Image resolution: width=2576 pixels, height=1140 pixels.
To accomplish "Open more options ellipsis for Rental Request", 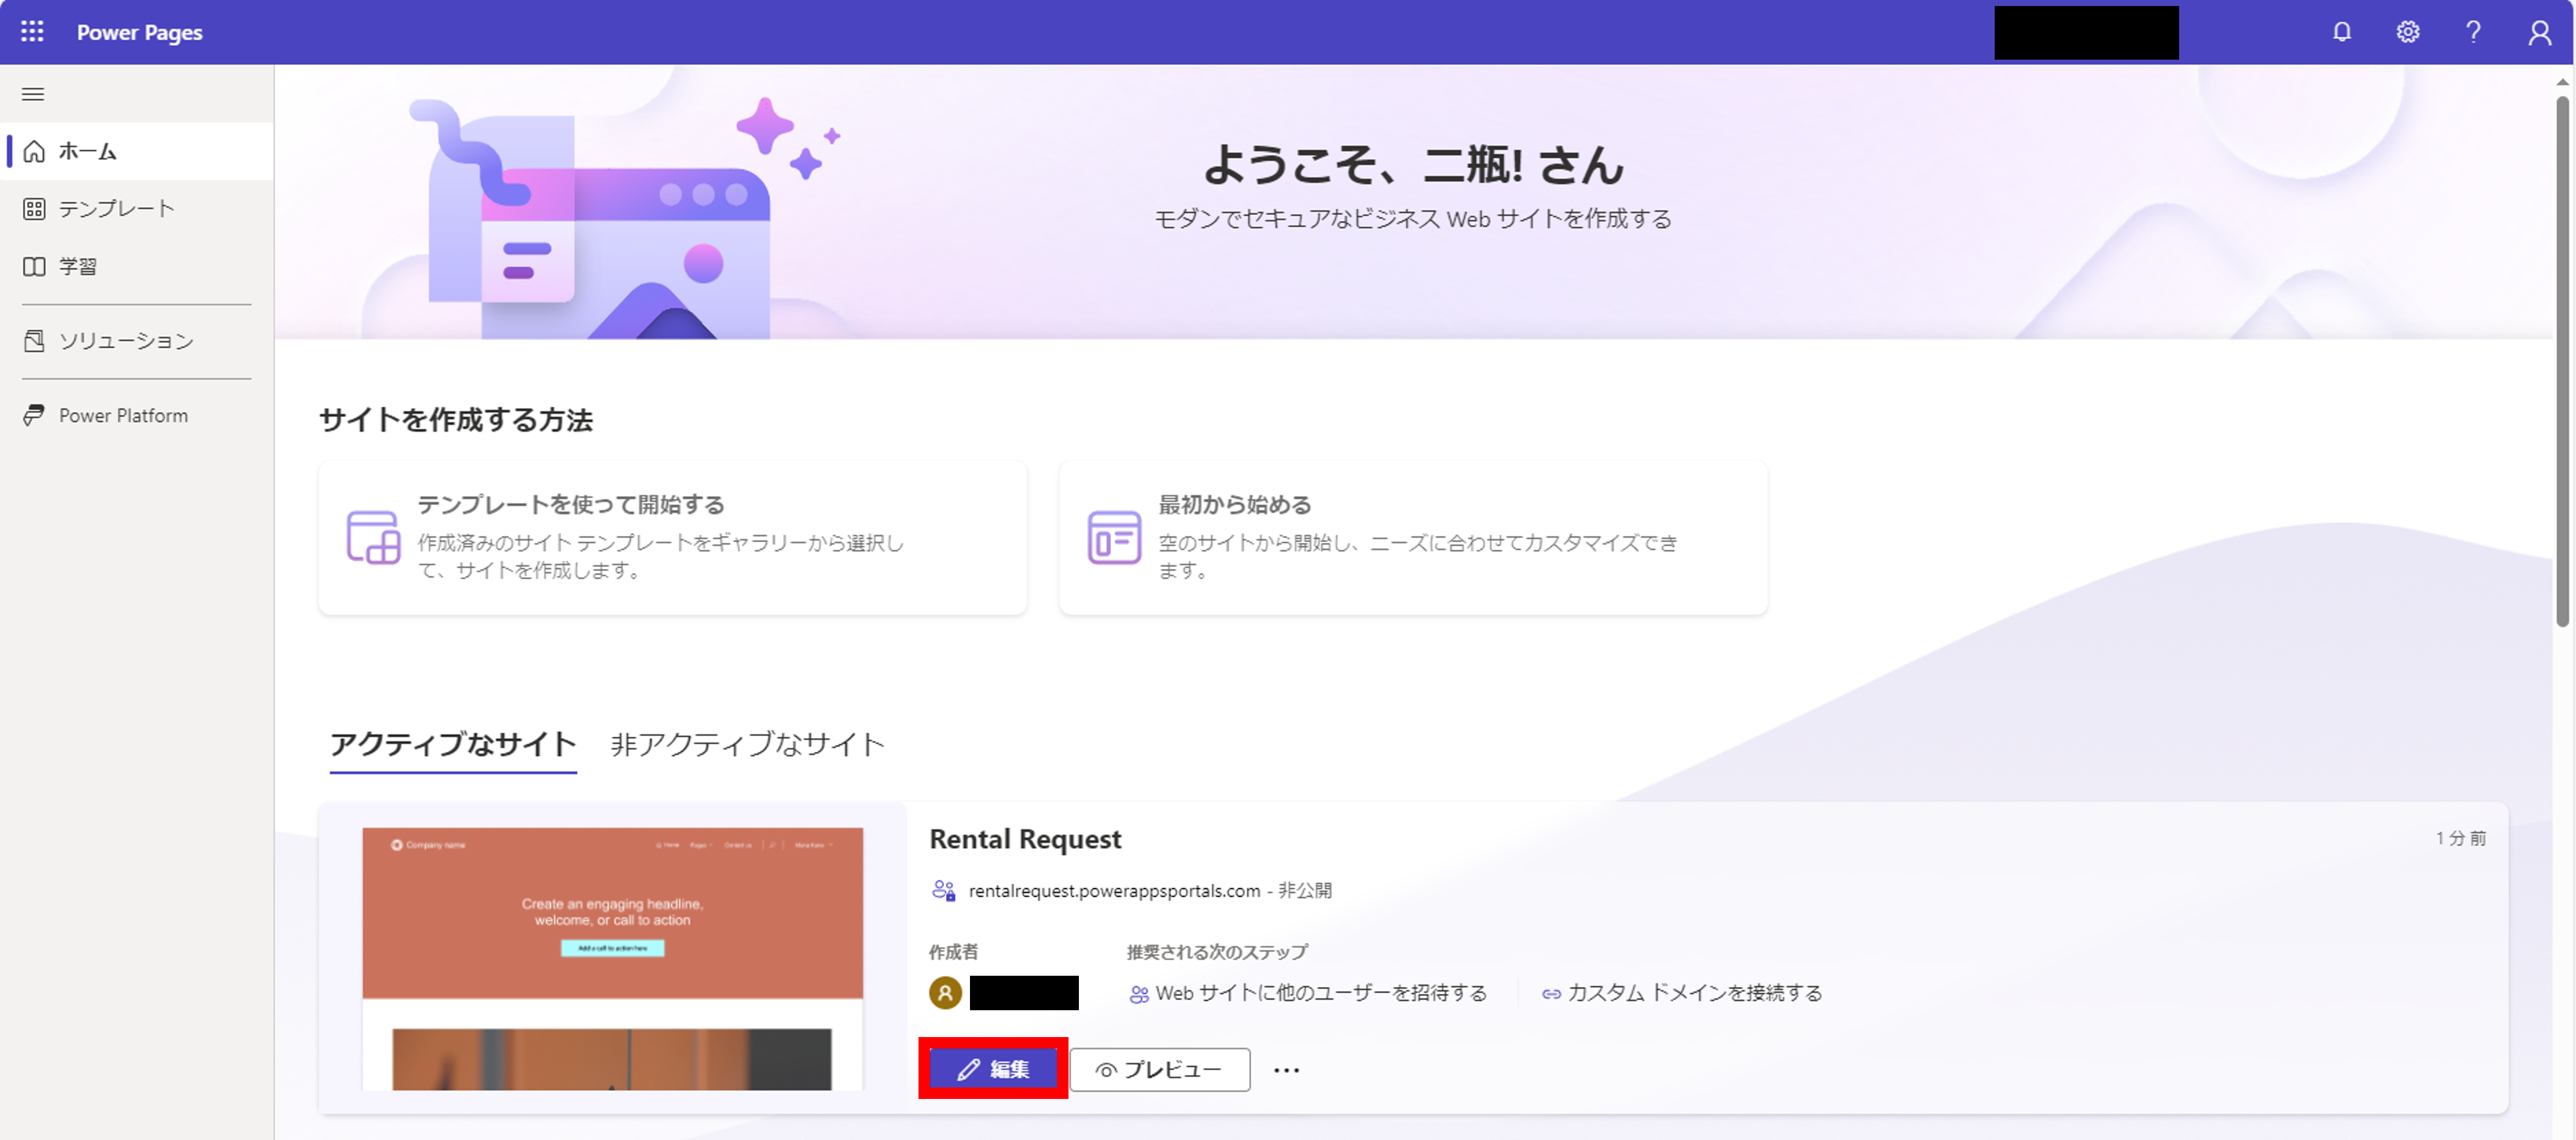I will (x=1286, y=1071).
